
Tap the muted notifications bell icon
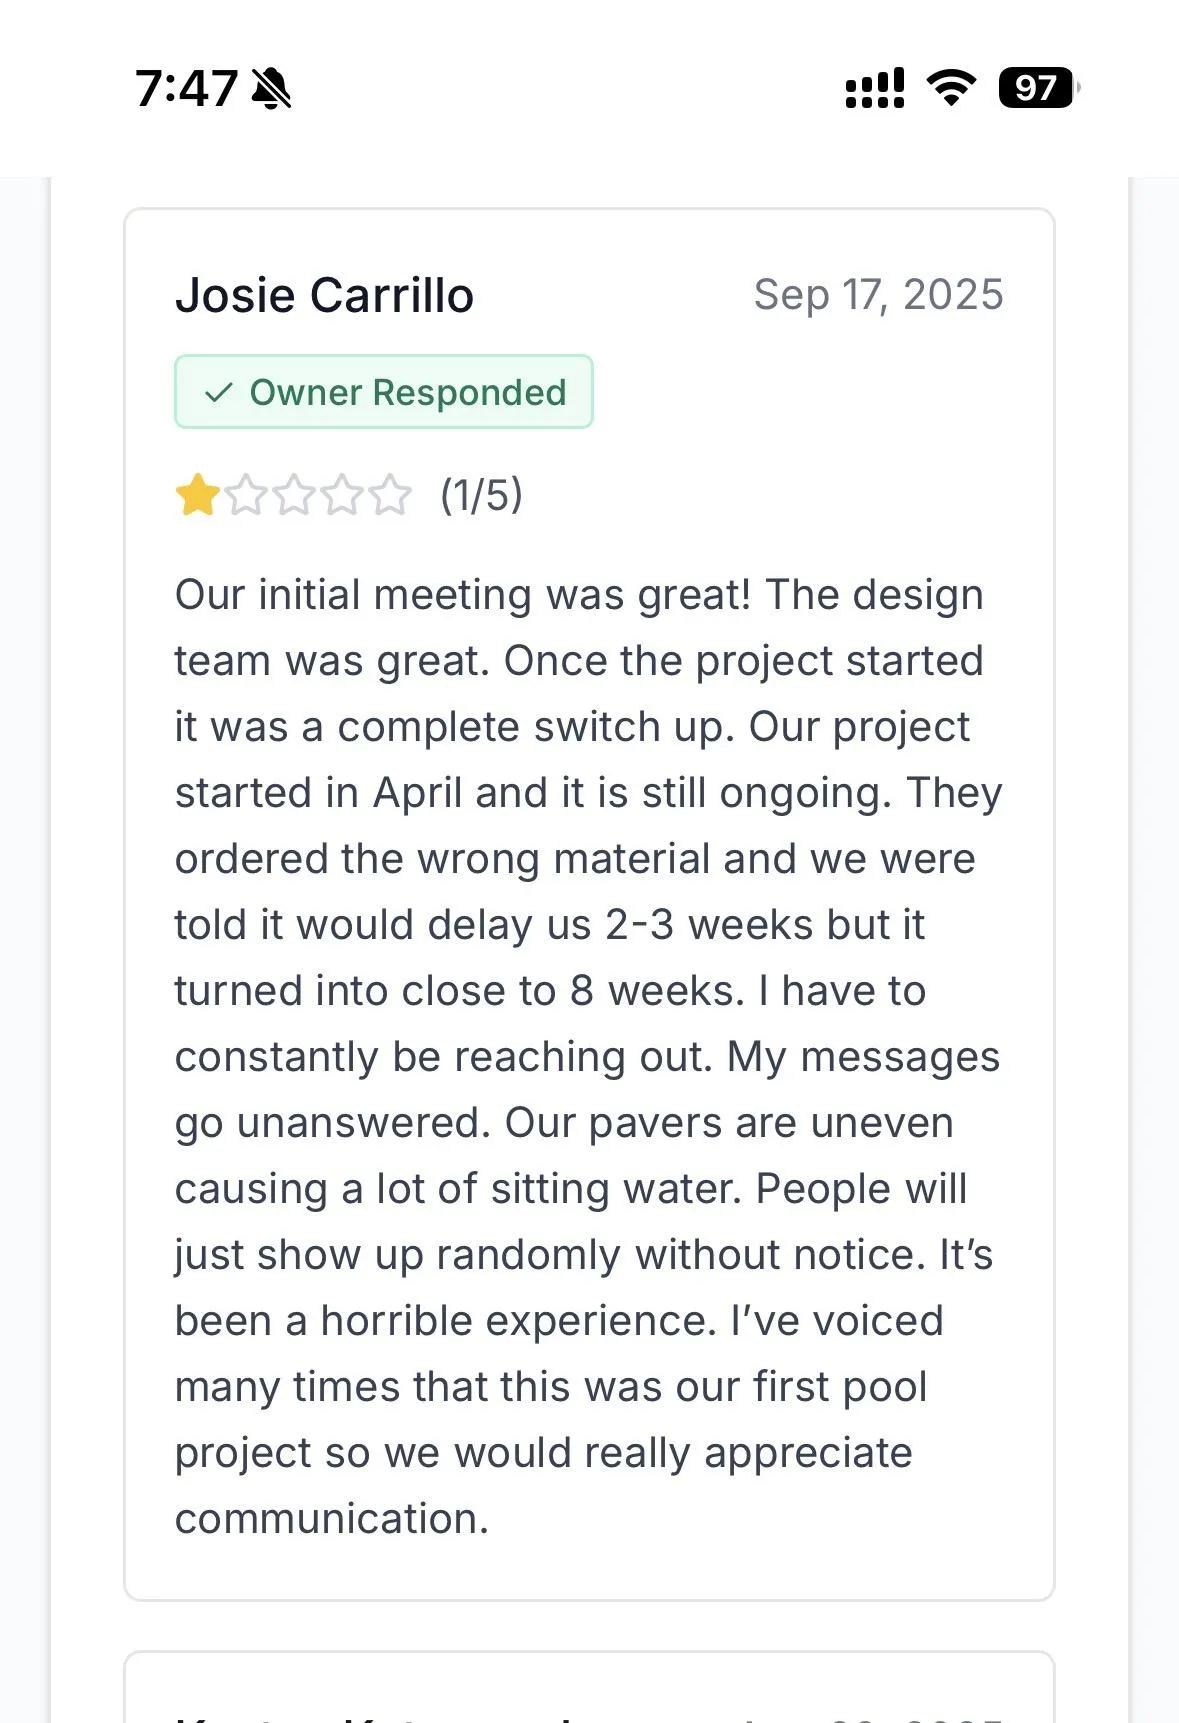[x=271, y=87]
